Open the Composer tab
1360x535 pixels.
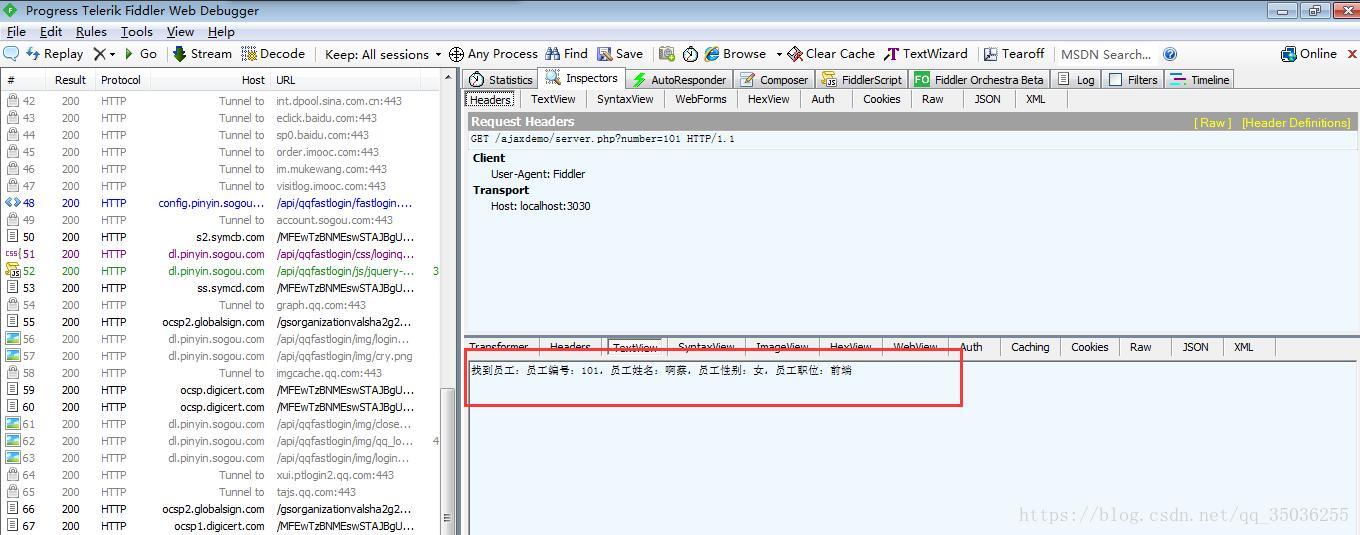pyautogui.click(x=774, y=79)
